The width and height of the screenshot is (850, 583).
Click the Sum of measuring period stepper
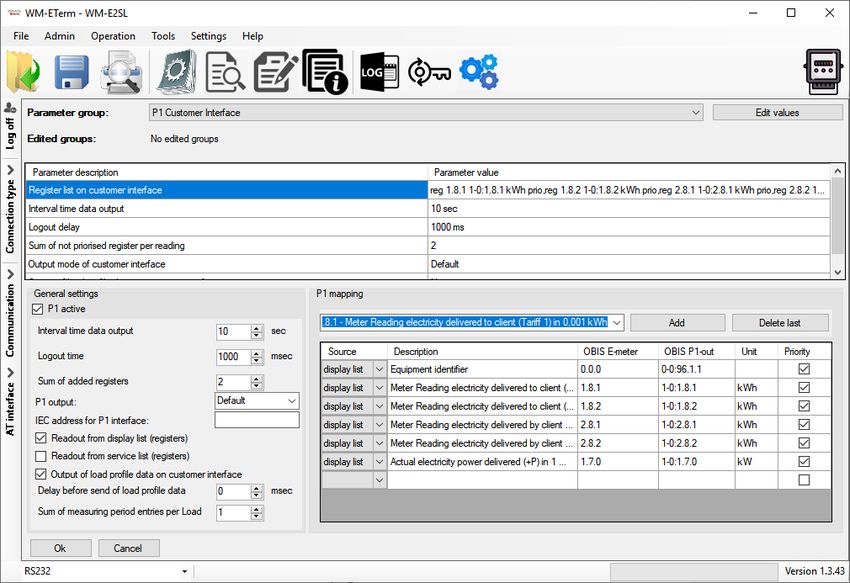click(x=257, y=512)
